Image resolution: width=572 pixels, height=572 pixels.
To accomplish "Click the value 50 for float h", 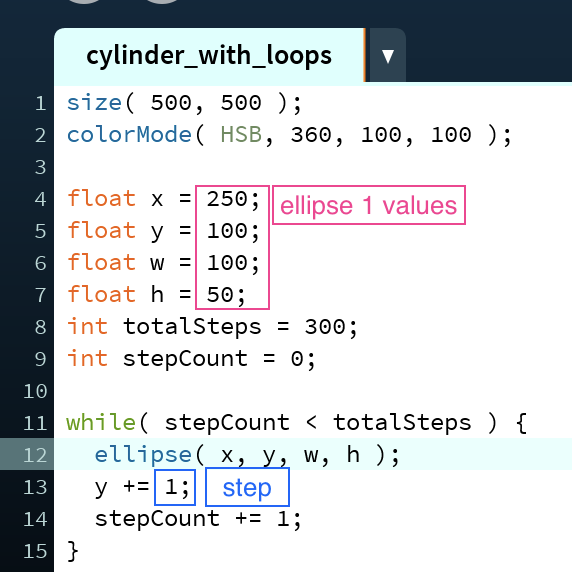I will pos(220,295).
